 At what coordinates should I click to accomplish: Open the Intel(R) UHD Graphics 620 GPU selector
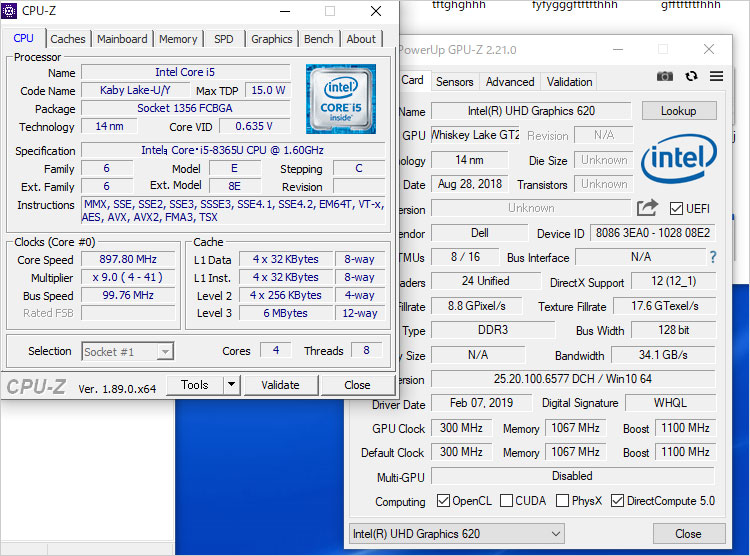(457, 534)
